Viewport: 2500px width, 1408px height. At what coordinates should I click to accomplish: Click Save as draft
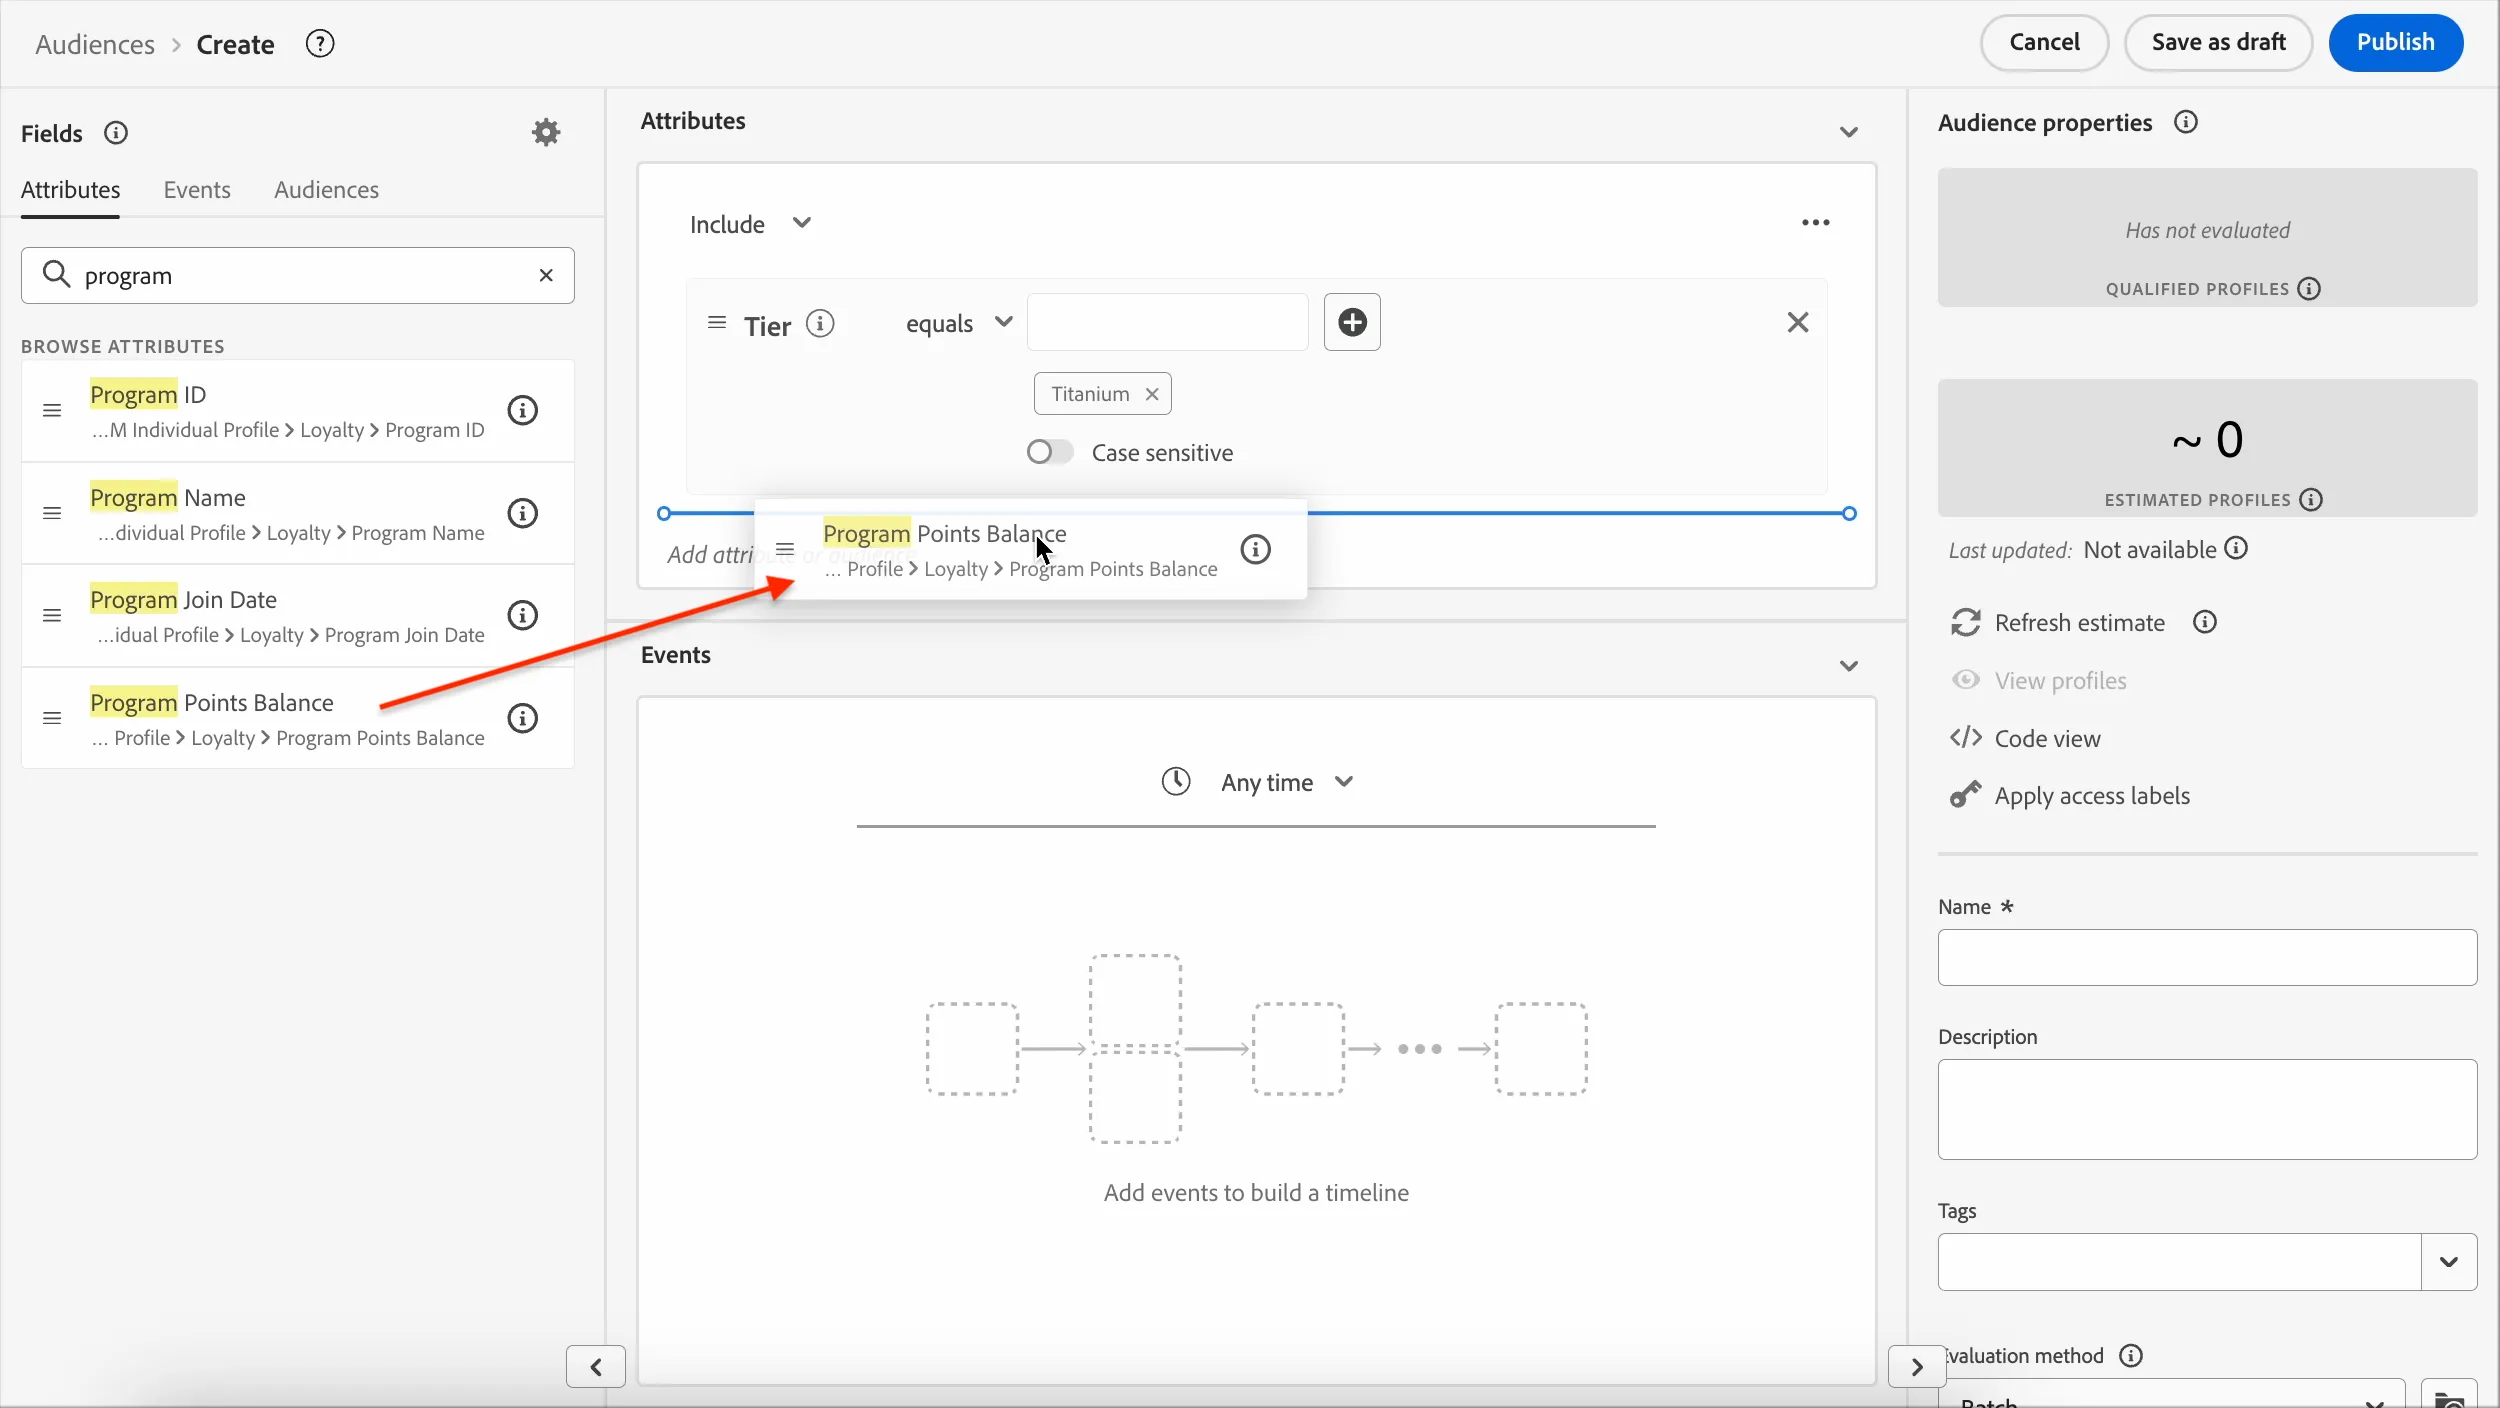pos(2218,42)
